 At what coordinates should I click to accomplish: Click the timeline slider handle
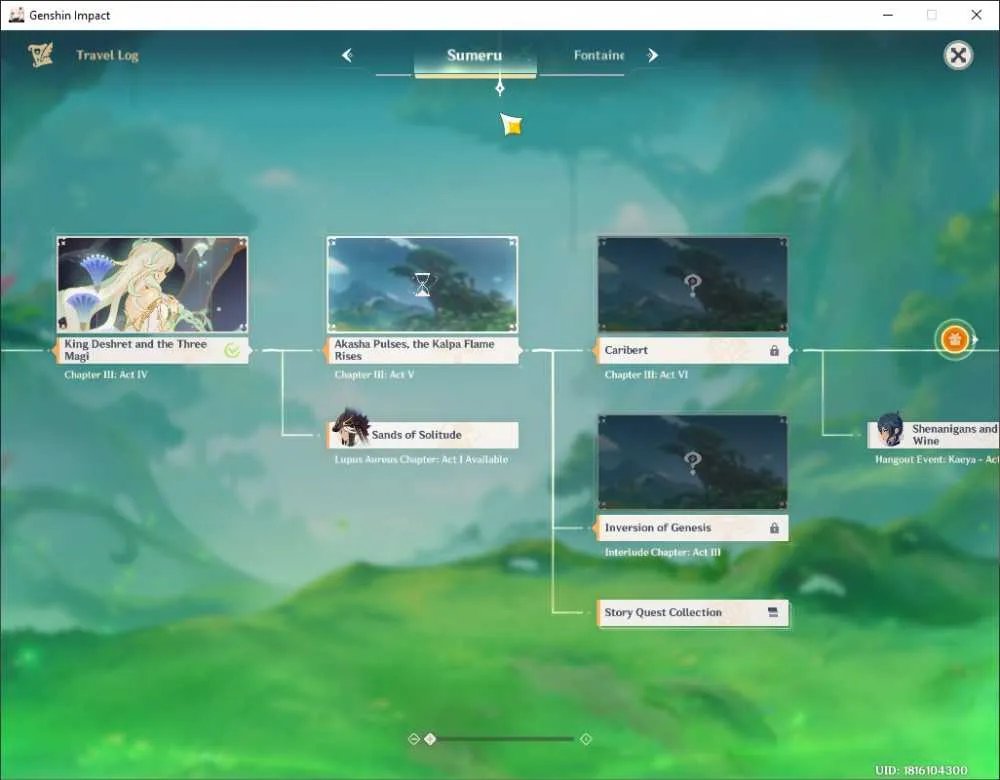[430, 739]
